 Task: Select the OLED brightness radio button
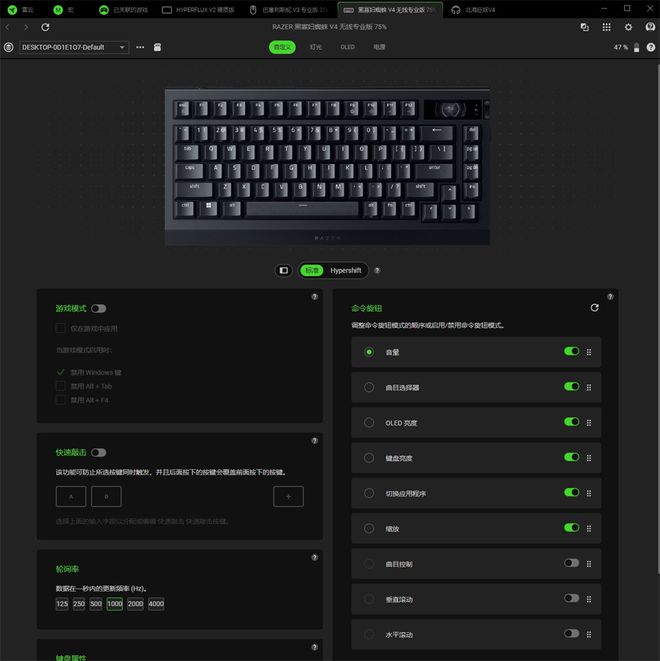click(x=369, y=422)
